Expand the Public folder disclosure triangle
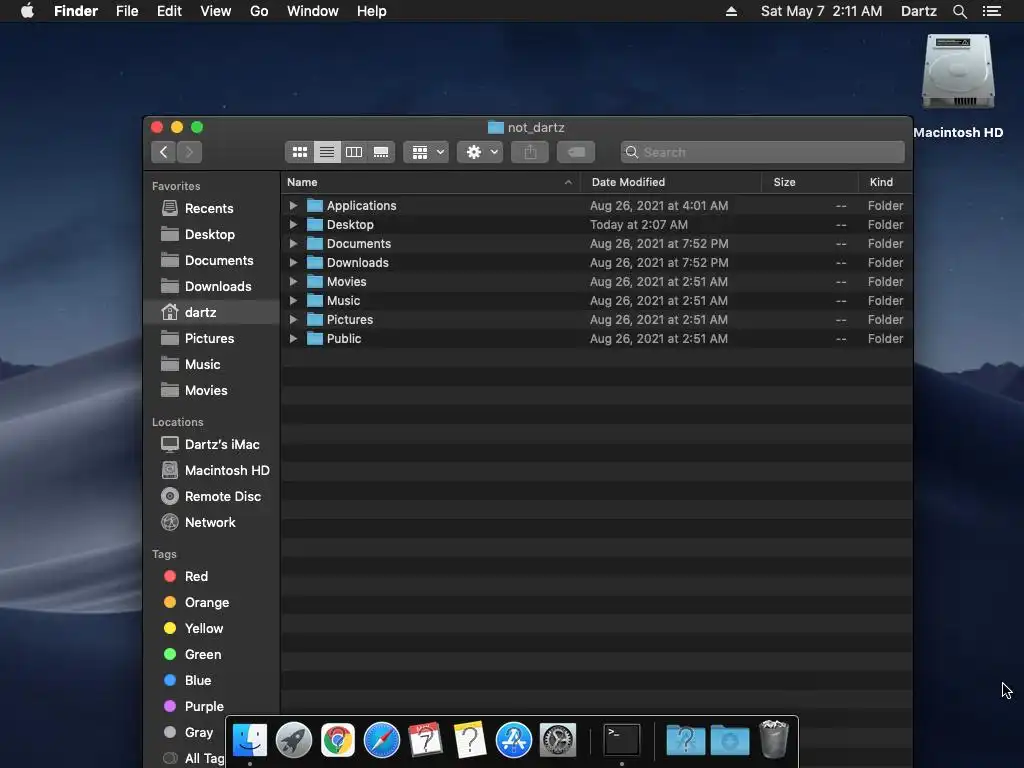Screen dimensions: 1024x768 [x=293, y=338]
